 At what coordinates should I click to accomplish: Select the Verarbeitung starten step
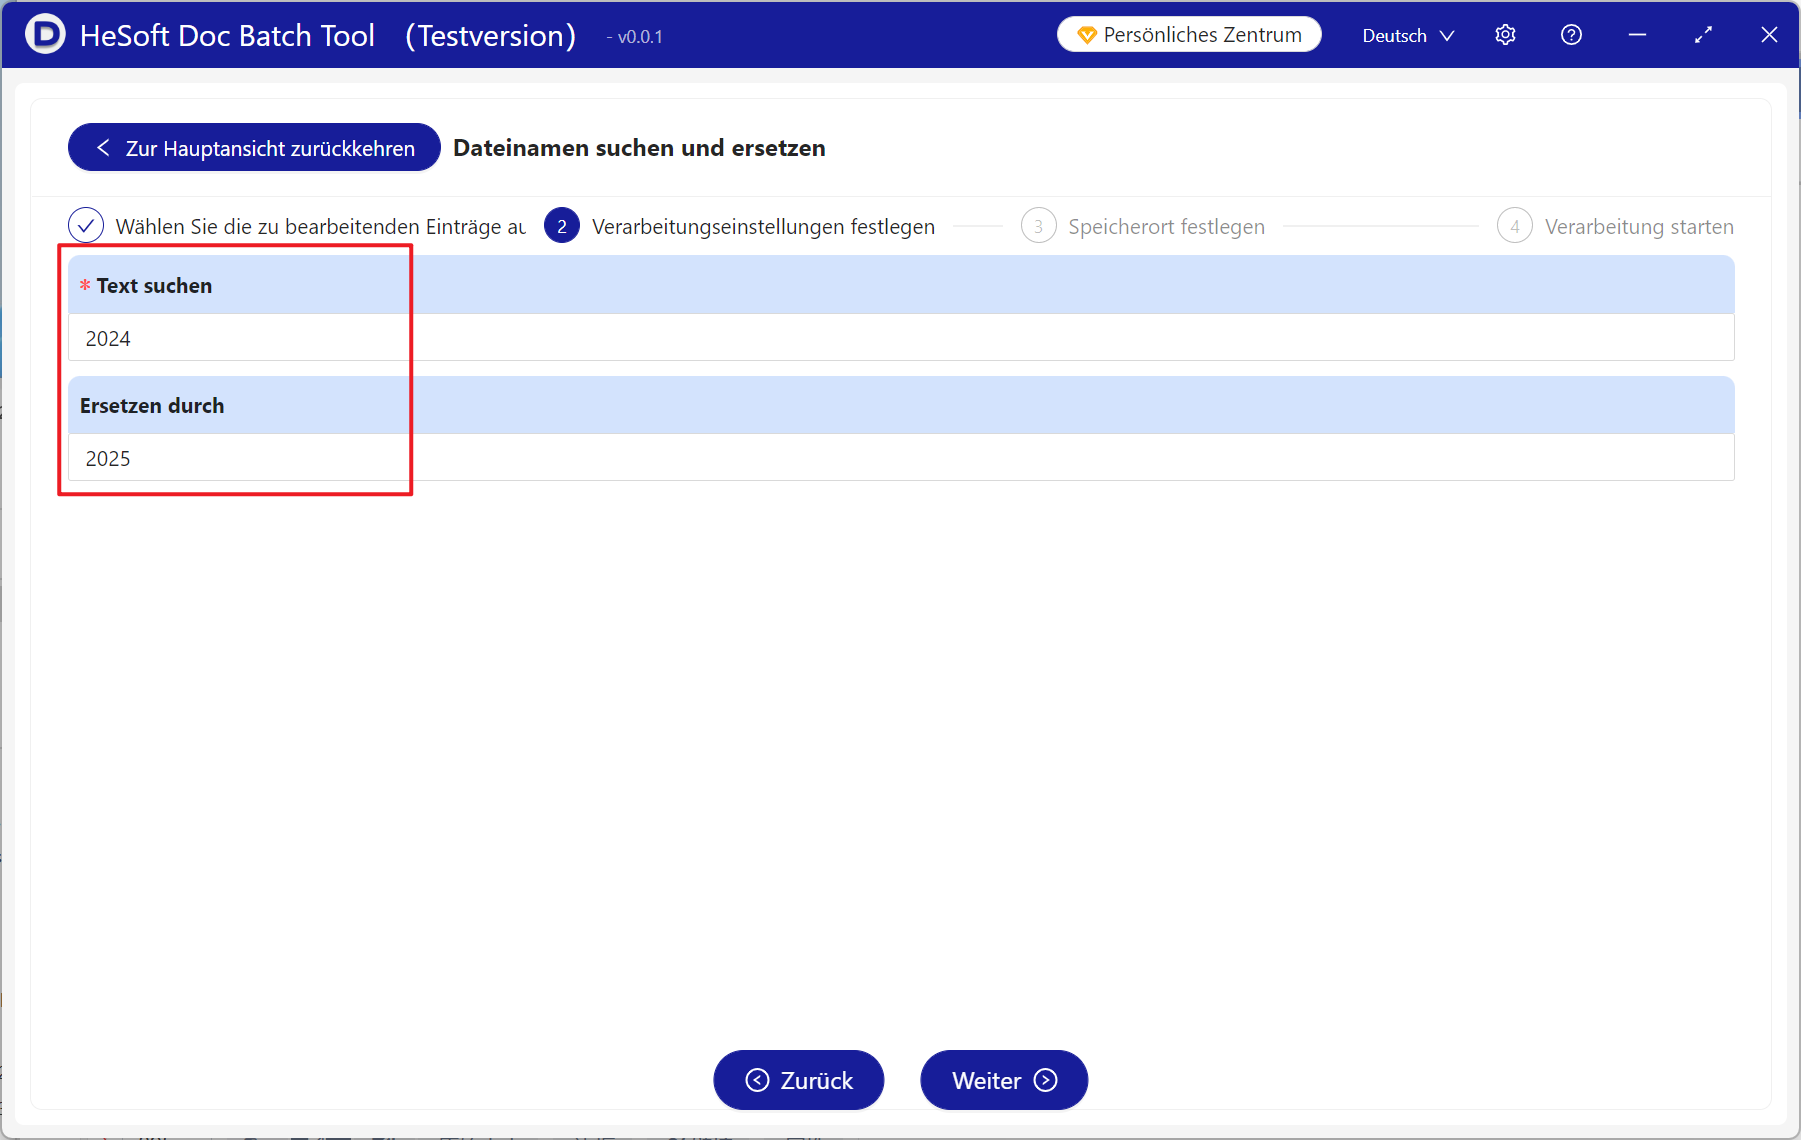coord(1638,227)
